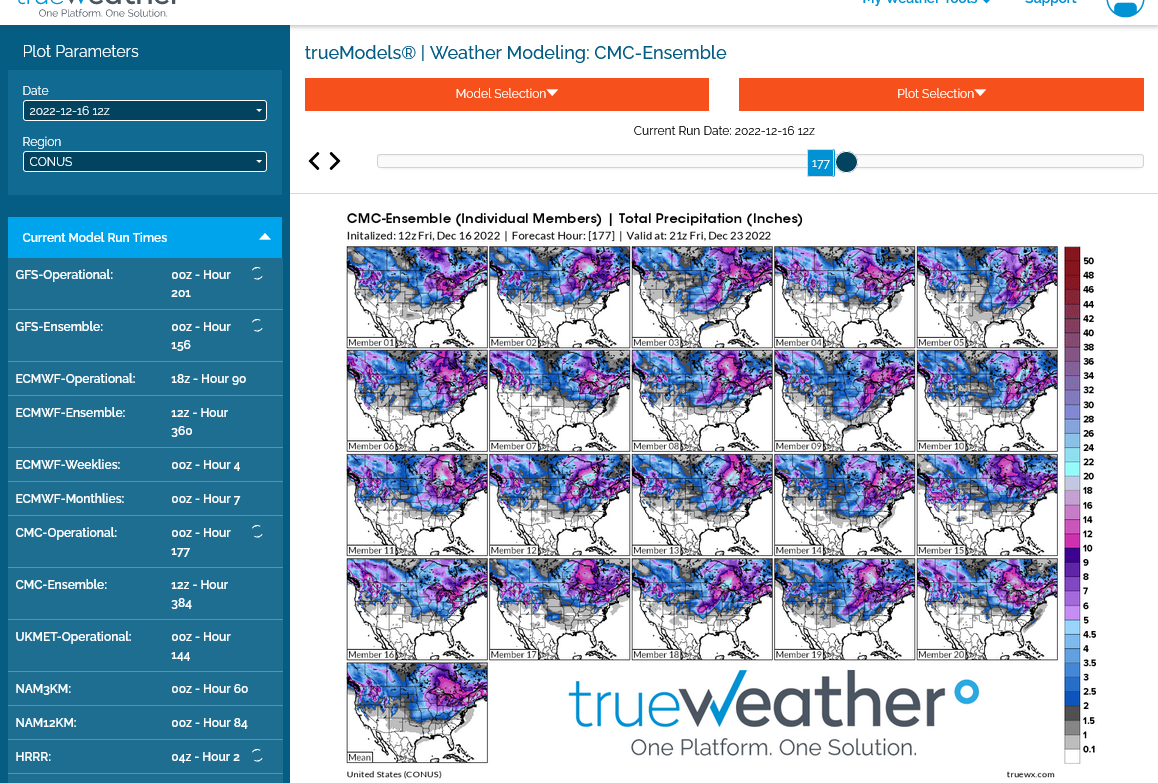
Task: Click GFS-Ensemble refresh spinner icon
Action: (257, 325)
